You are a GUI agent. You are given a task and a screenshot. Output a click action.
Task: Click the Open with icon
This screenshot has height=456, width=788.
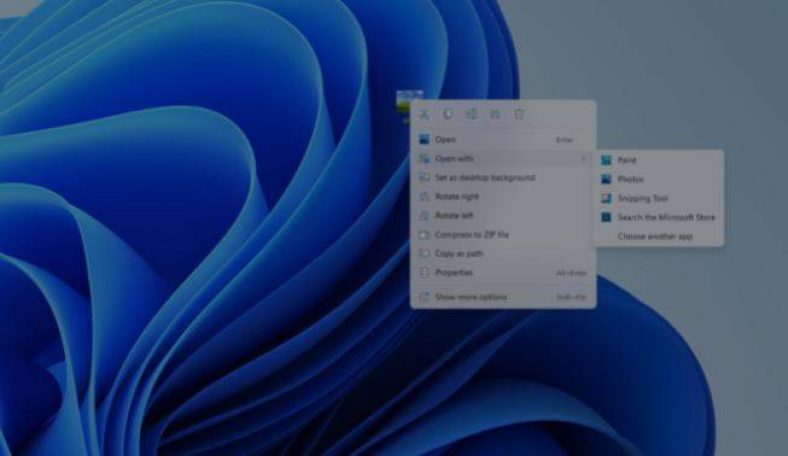click(425, 159)
